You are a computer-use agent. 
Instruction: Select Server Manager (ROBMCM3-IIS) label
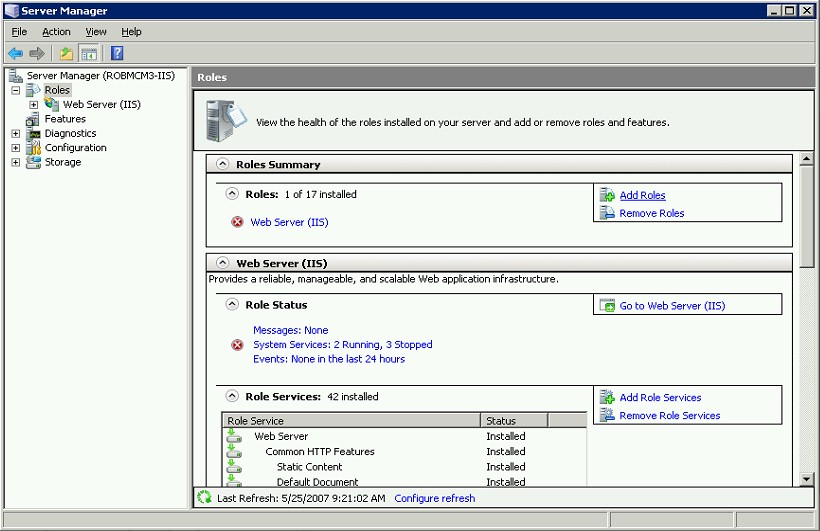(x=100, y=76)
